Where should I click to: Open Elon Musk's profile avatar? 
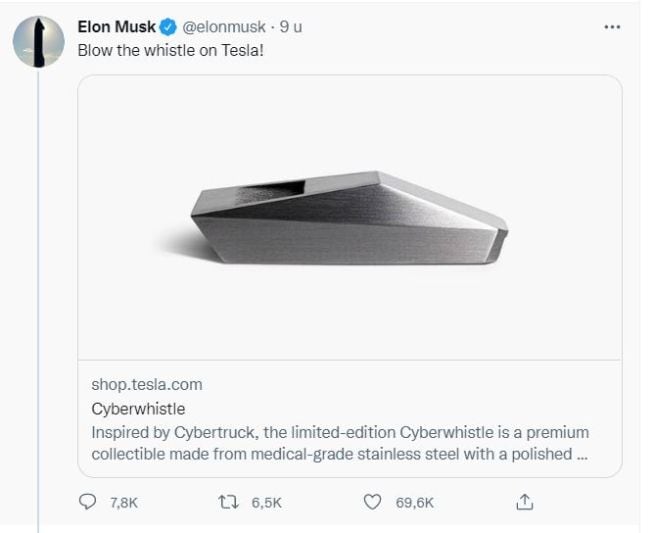37,42
